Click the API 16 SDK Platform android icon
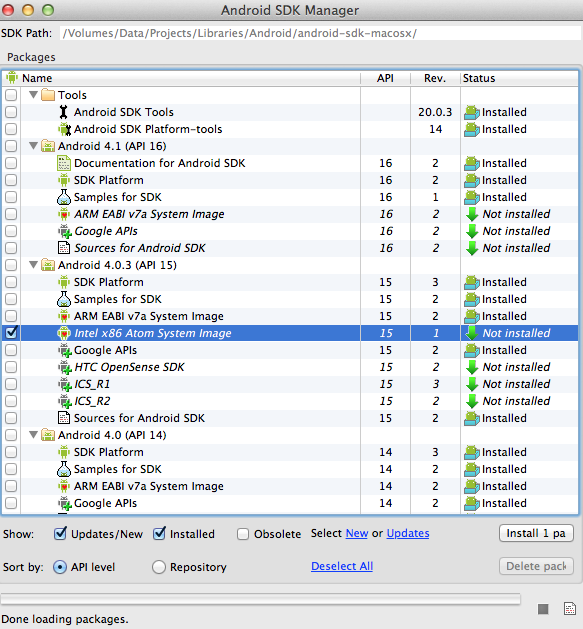Screen dimensions: 583x629 [64, 180]
